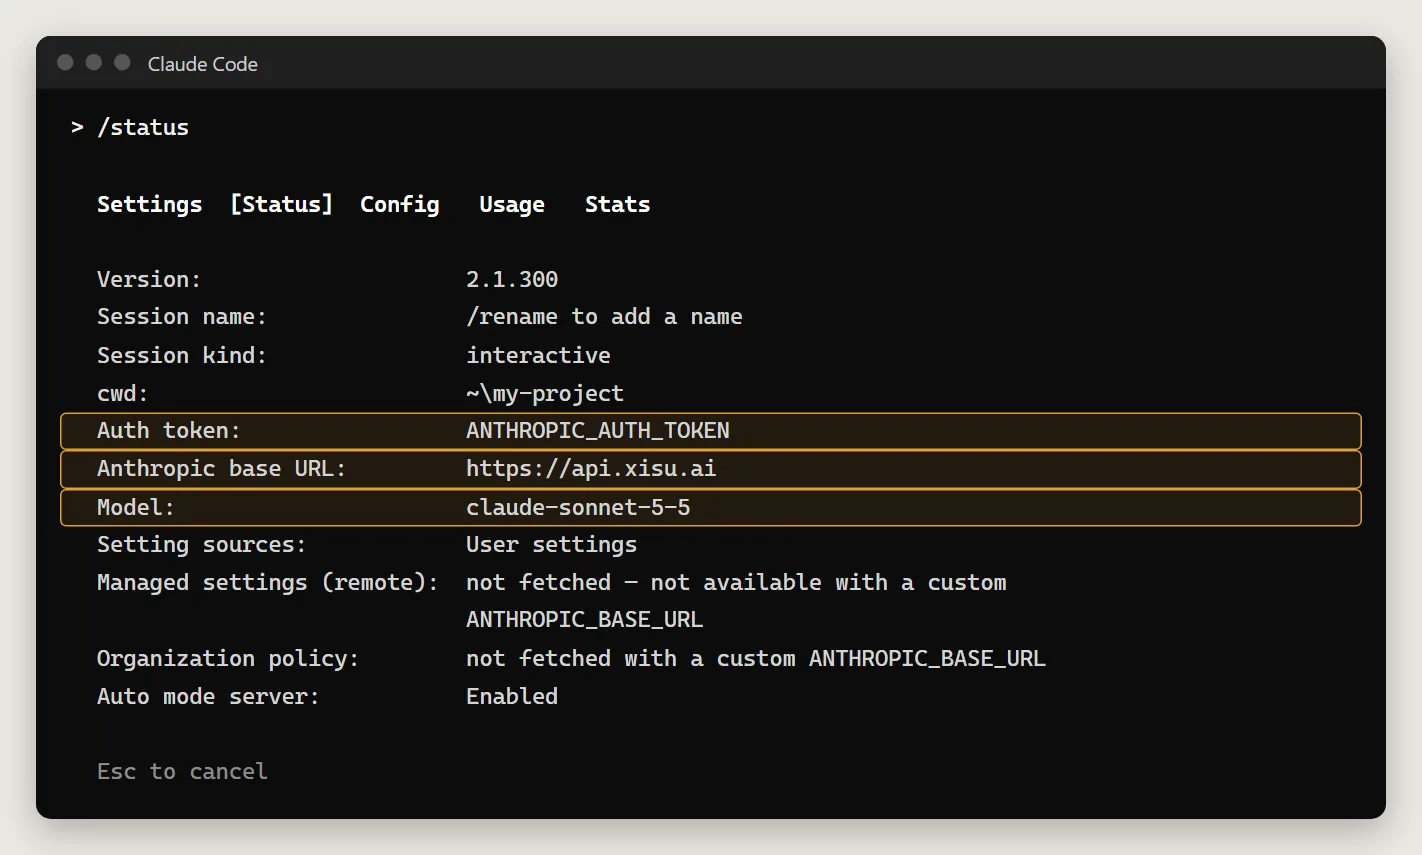Click the 'Auto mode server:' label
The image size is (1422, 855).
coord(208,697)
